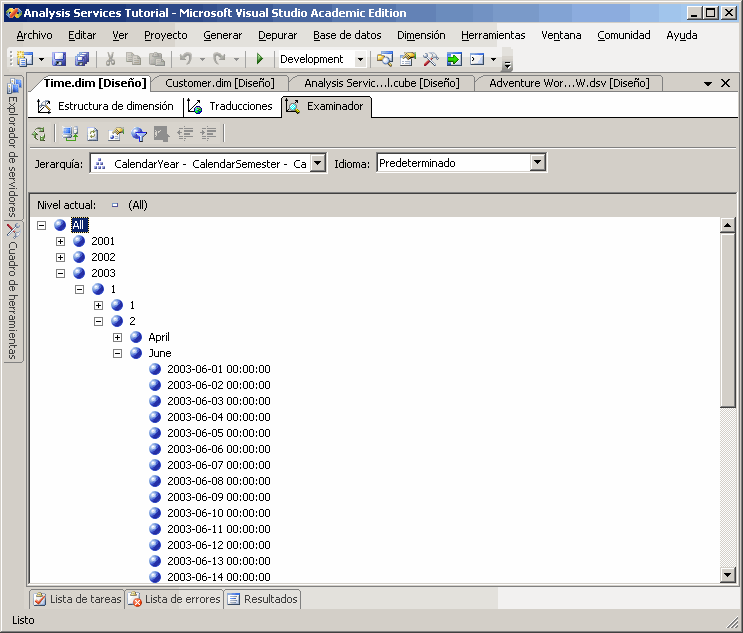Open the Explorador de servidores side panel

click(13, 147)
